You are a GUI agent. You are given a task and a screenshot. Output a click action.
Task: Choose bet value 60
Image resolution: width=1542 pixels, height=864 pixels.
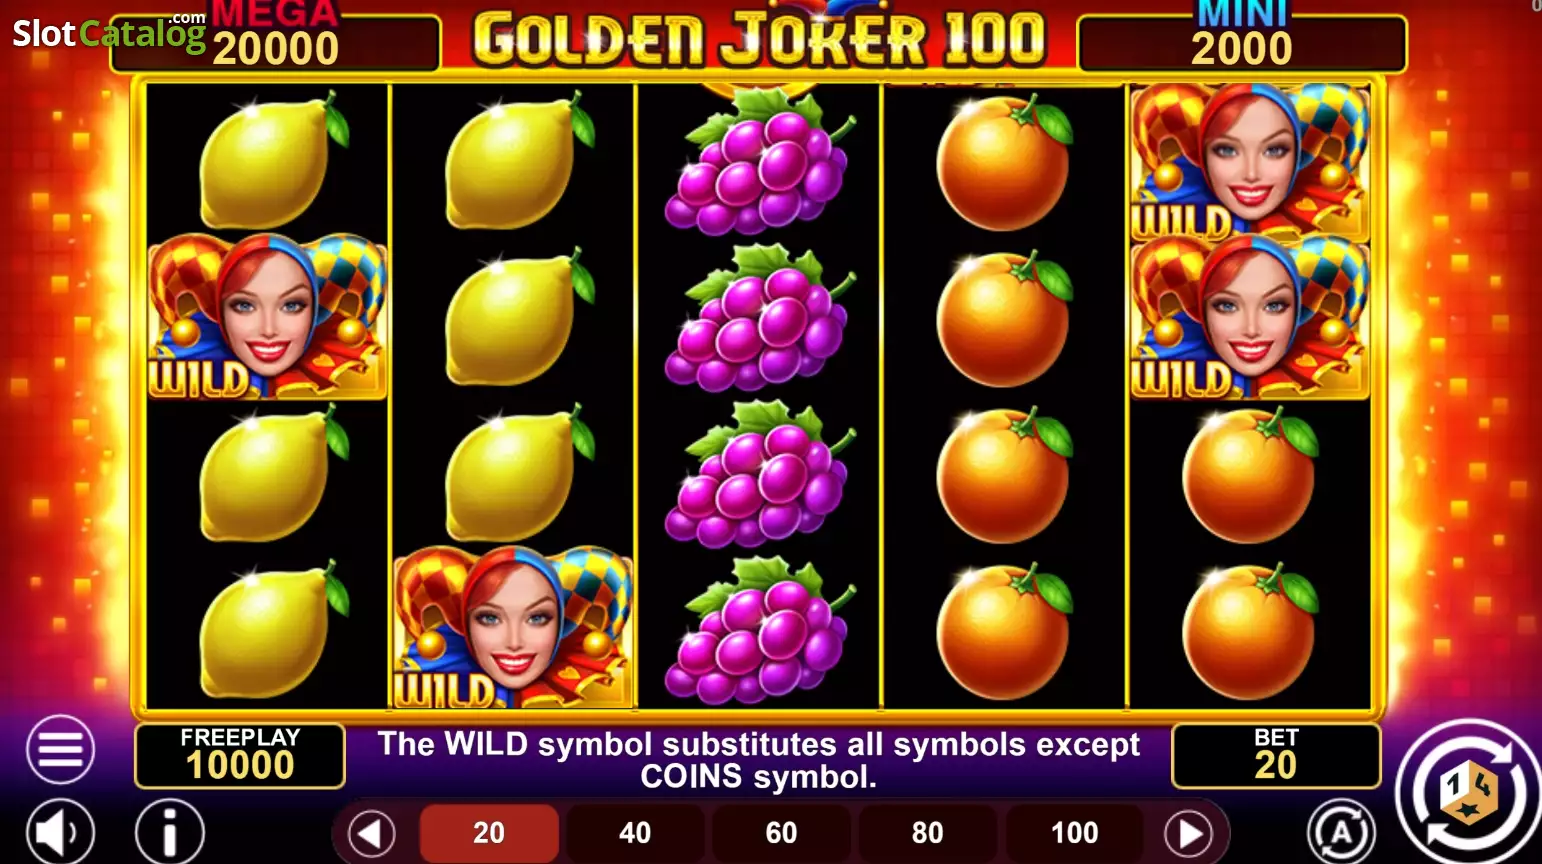[x=781, y=833]
